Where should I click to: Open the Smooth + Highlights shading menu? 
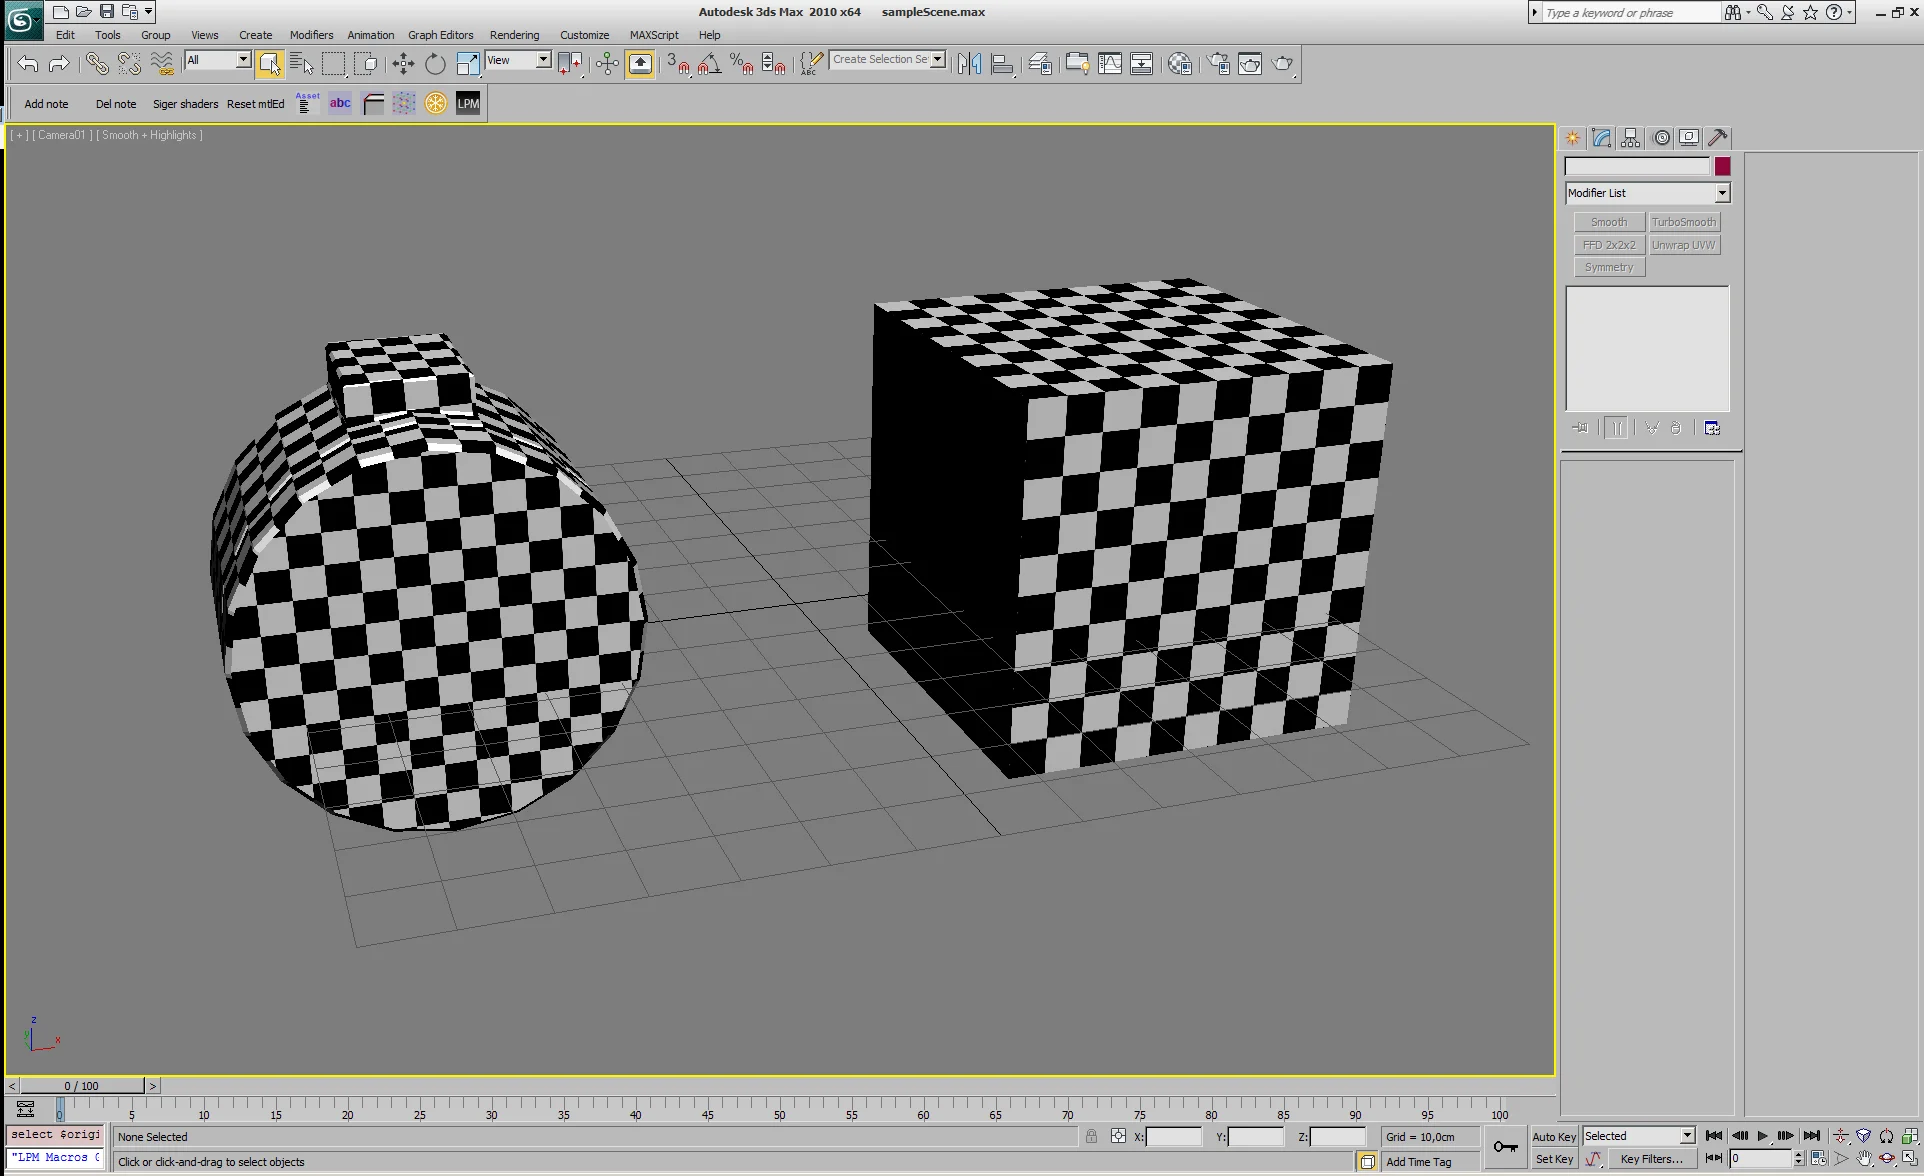click(149, 135)
